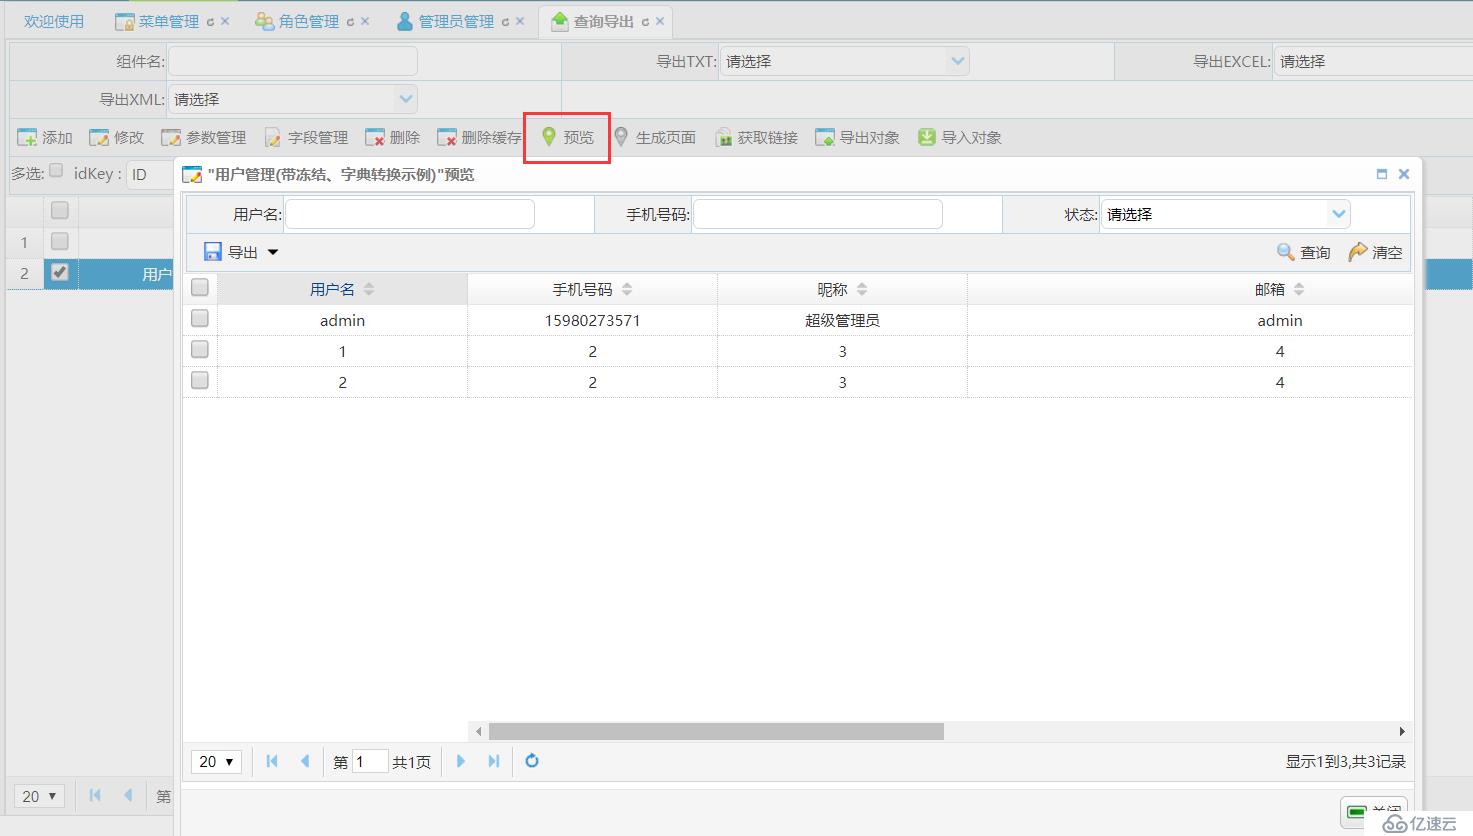Change preview page size from 20
The image size is (1473, 836).
point(216,762)
